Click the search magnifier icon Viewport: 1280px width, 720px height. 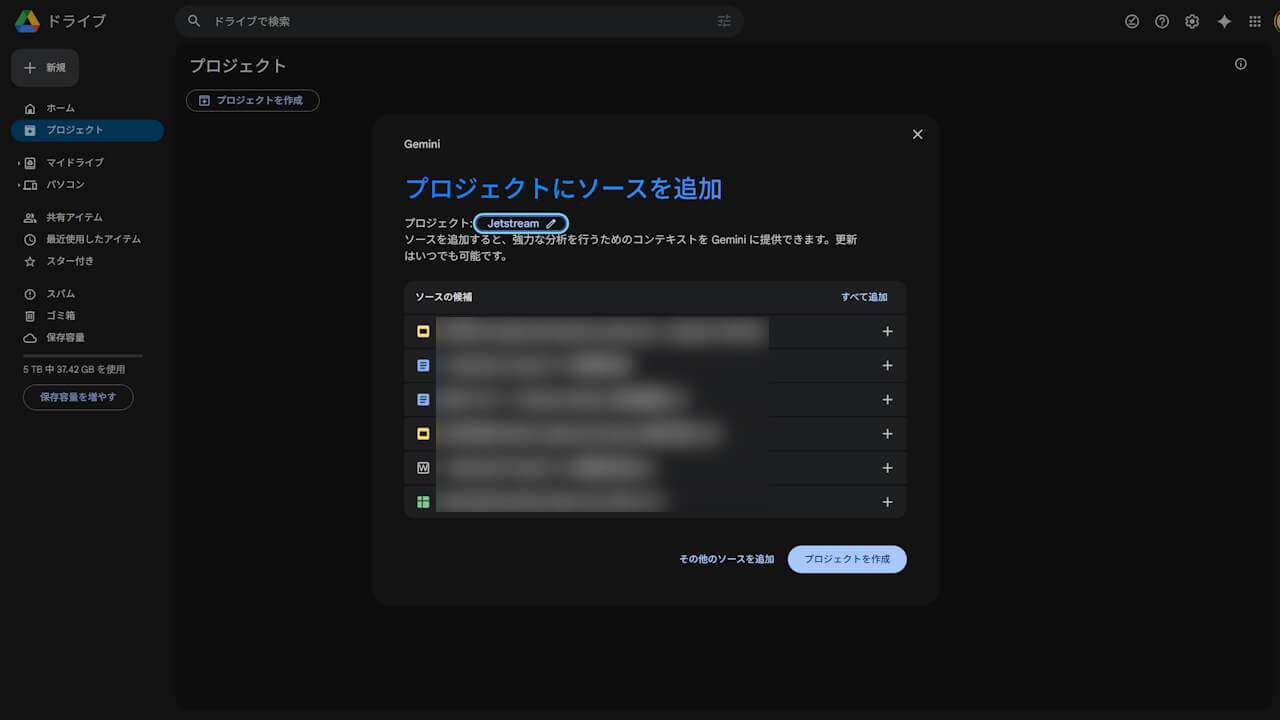point(195,21)
